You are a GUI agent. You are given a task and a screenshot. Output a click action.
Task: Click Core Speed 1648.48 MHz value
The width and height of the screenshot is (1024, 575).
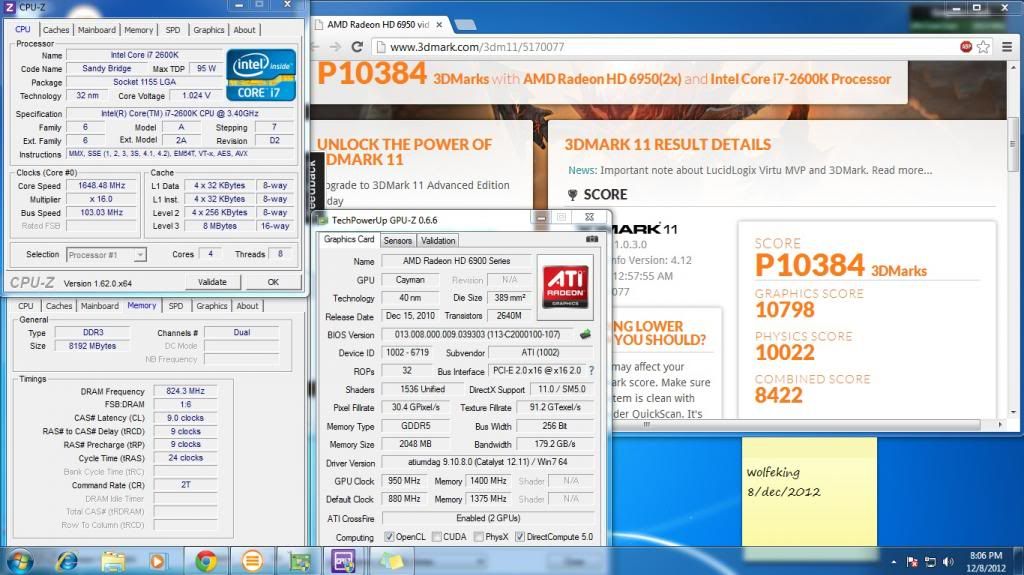(x=102, y=186)
